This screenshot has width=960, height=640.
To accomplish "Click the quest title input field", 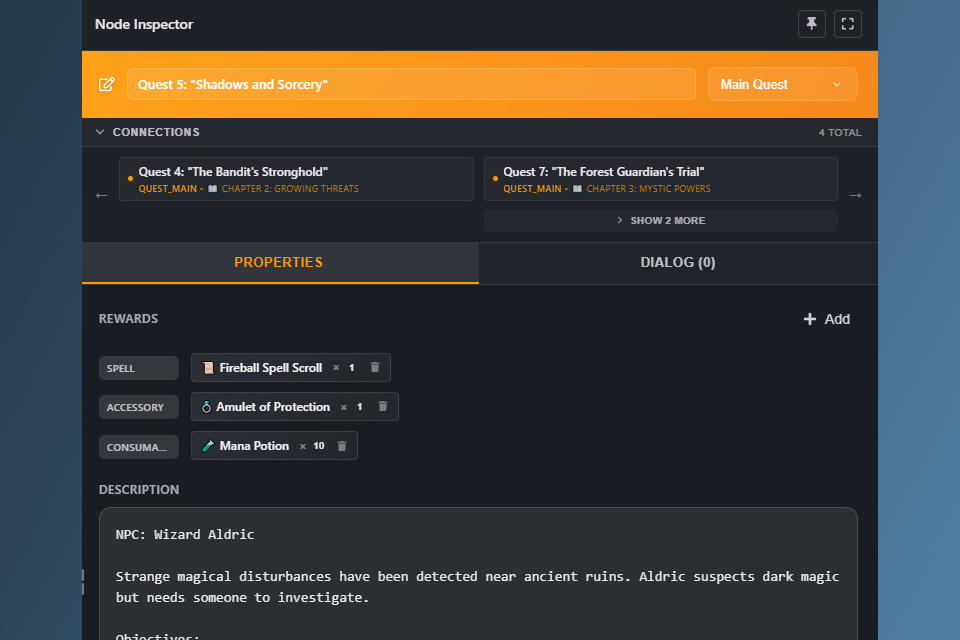I will tap(411, 84).
